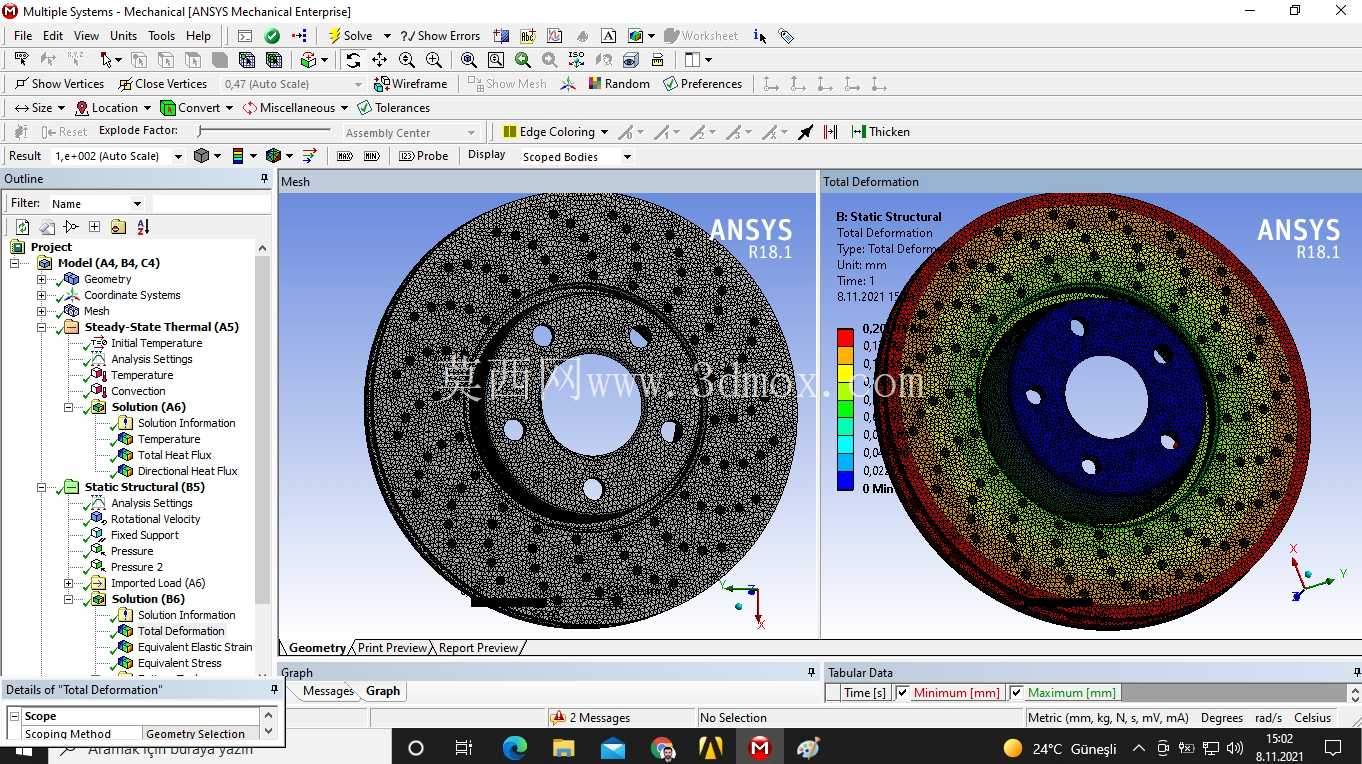Screen dimensions: 1362x764
Task: Click the Solve lightning icon
Action: tap(335, 35)
